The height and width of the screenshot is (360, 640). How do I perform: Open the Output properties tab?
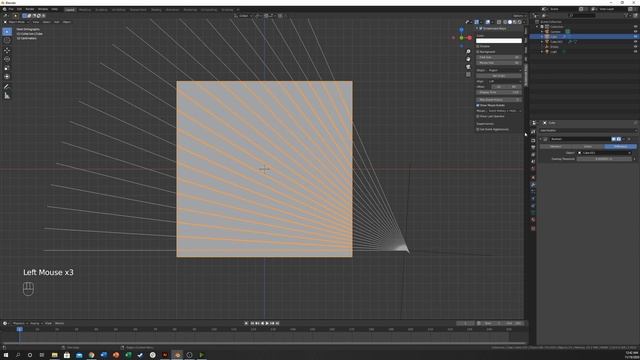click(x=533, y=147)
